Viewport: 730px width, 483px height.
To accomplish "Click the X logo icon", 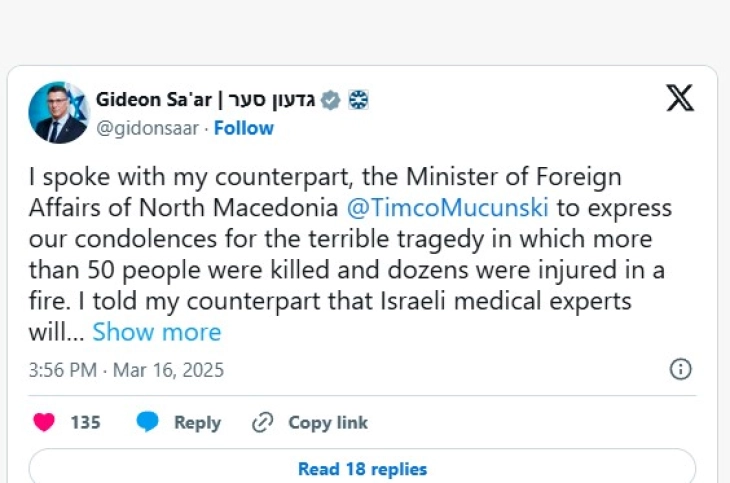I will click(680, 98).
